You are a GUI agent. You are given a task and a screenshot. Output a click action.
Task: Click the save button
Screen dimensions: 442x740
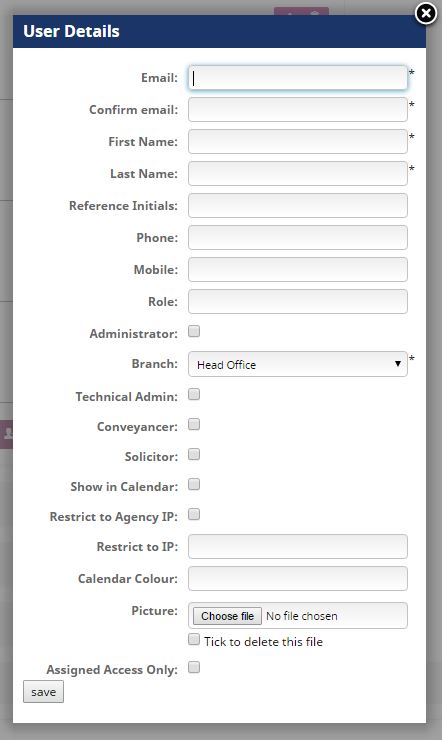(43, 692)
